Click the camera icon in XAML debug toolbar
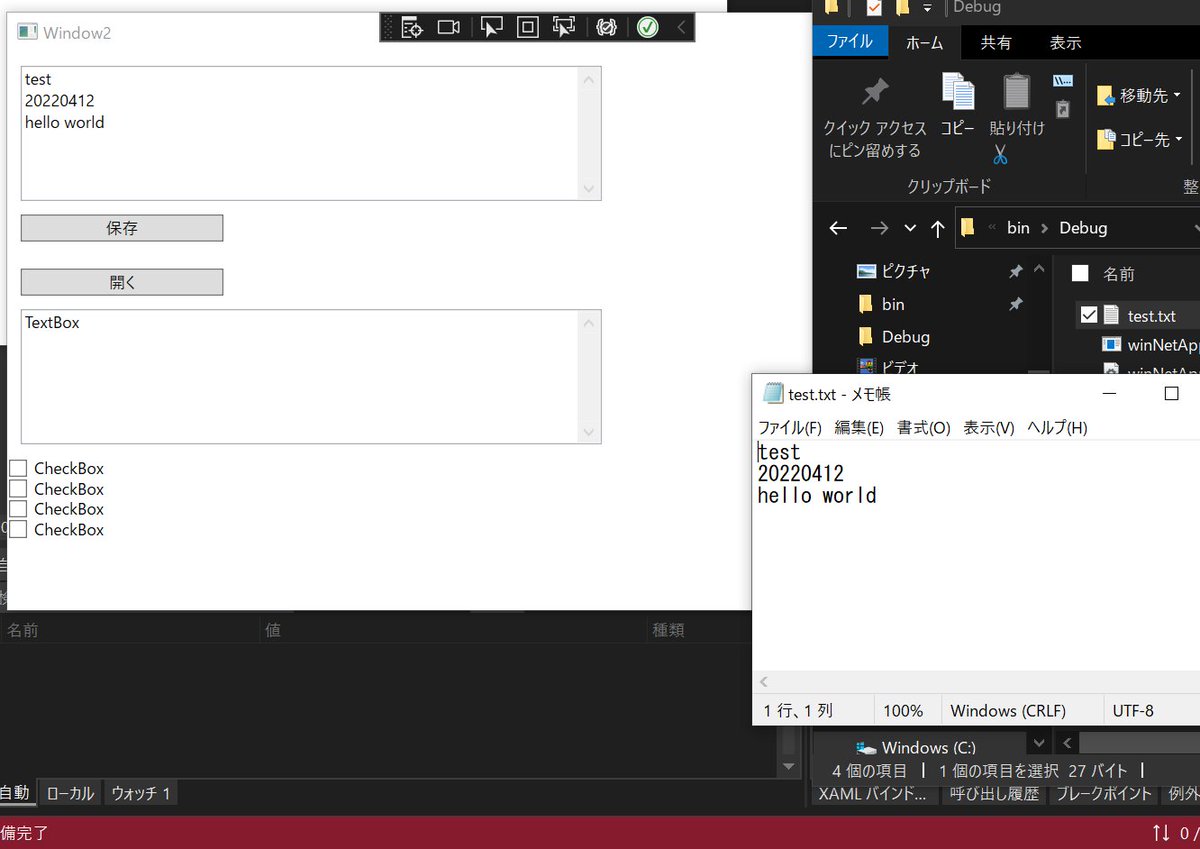 pos(449,27)
